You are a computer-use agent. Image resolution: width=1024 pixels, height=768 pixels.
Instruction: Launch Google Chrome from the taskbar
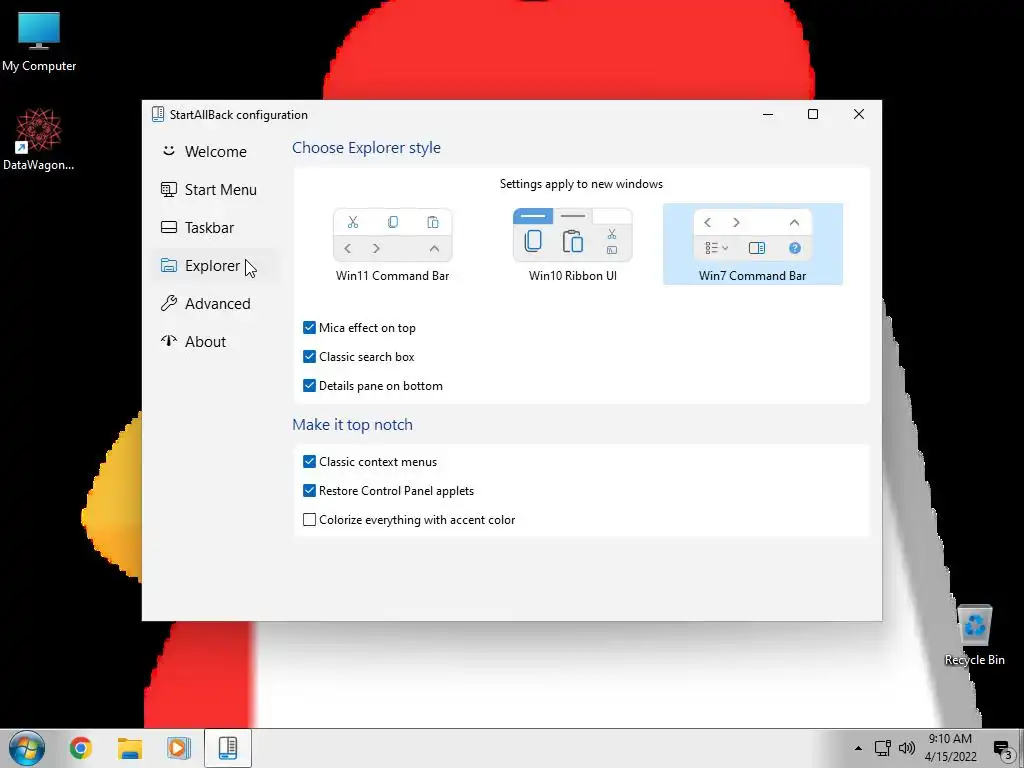(80, 748)
